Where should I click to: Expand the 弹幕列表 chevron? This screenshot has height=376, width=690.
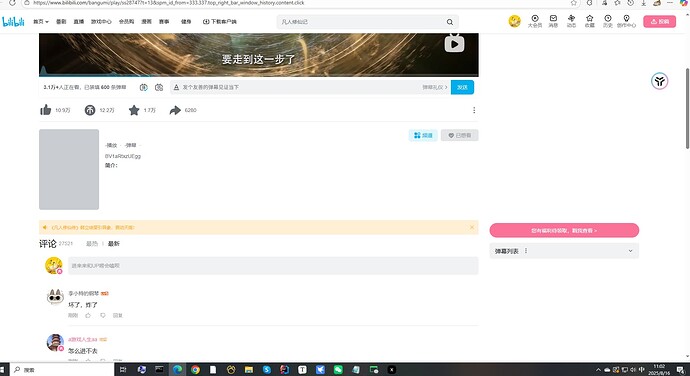click(630, 251)
